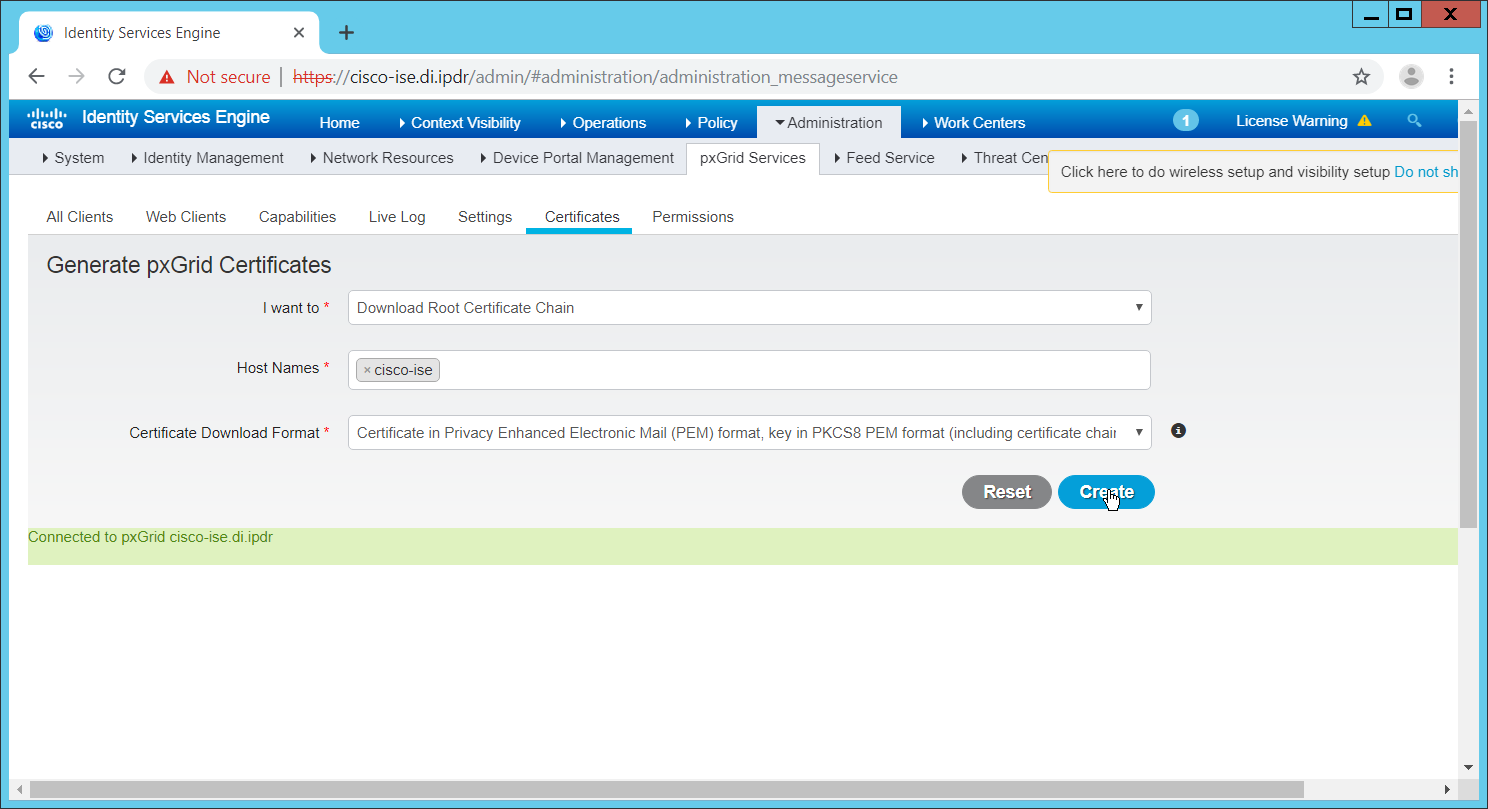Click inside the Host Names field
This screenshot has width=1488, height=809.
click(x=790, y=370)
